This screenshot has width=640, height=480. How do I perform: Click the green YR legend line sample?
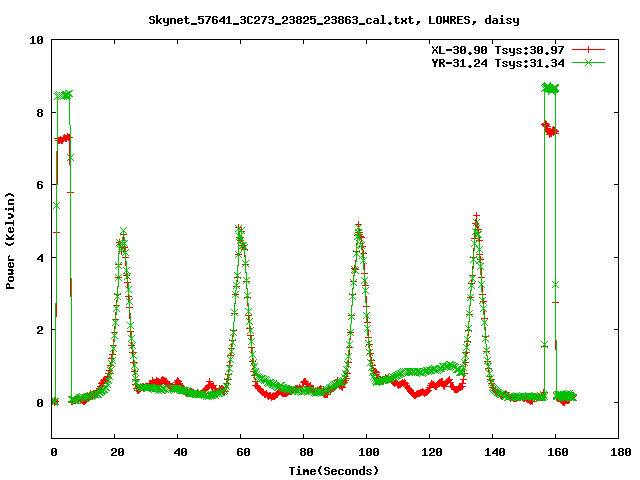coord(588,62)
